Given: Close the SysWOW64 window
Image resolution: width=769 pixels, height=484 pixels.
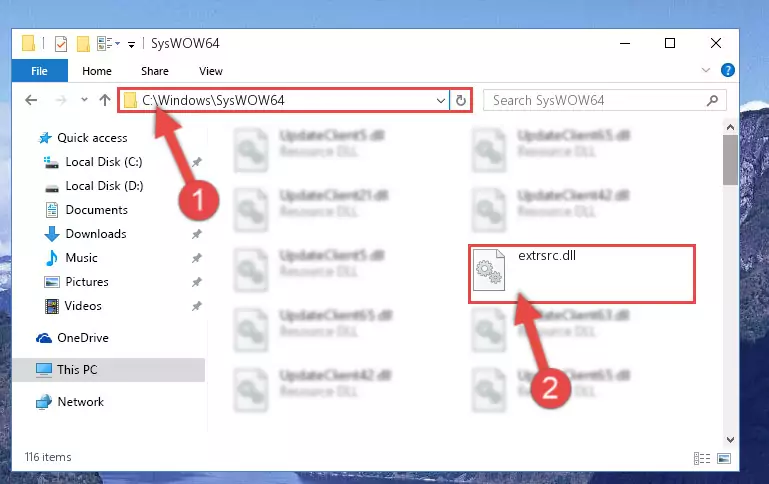Looking at the screenshot, I should pyautogui.click(x=716, y=43).
